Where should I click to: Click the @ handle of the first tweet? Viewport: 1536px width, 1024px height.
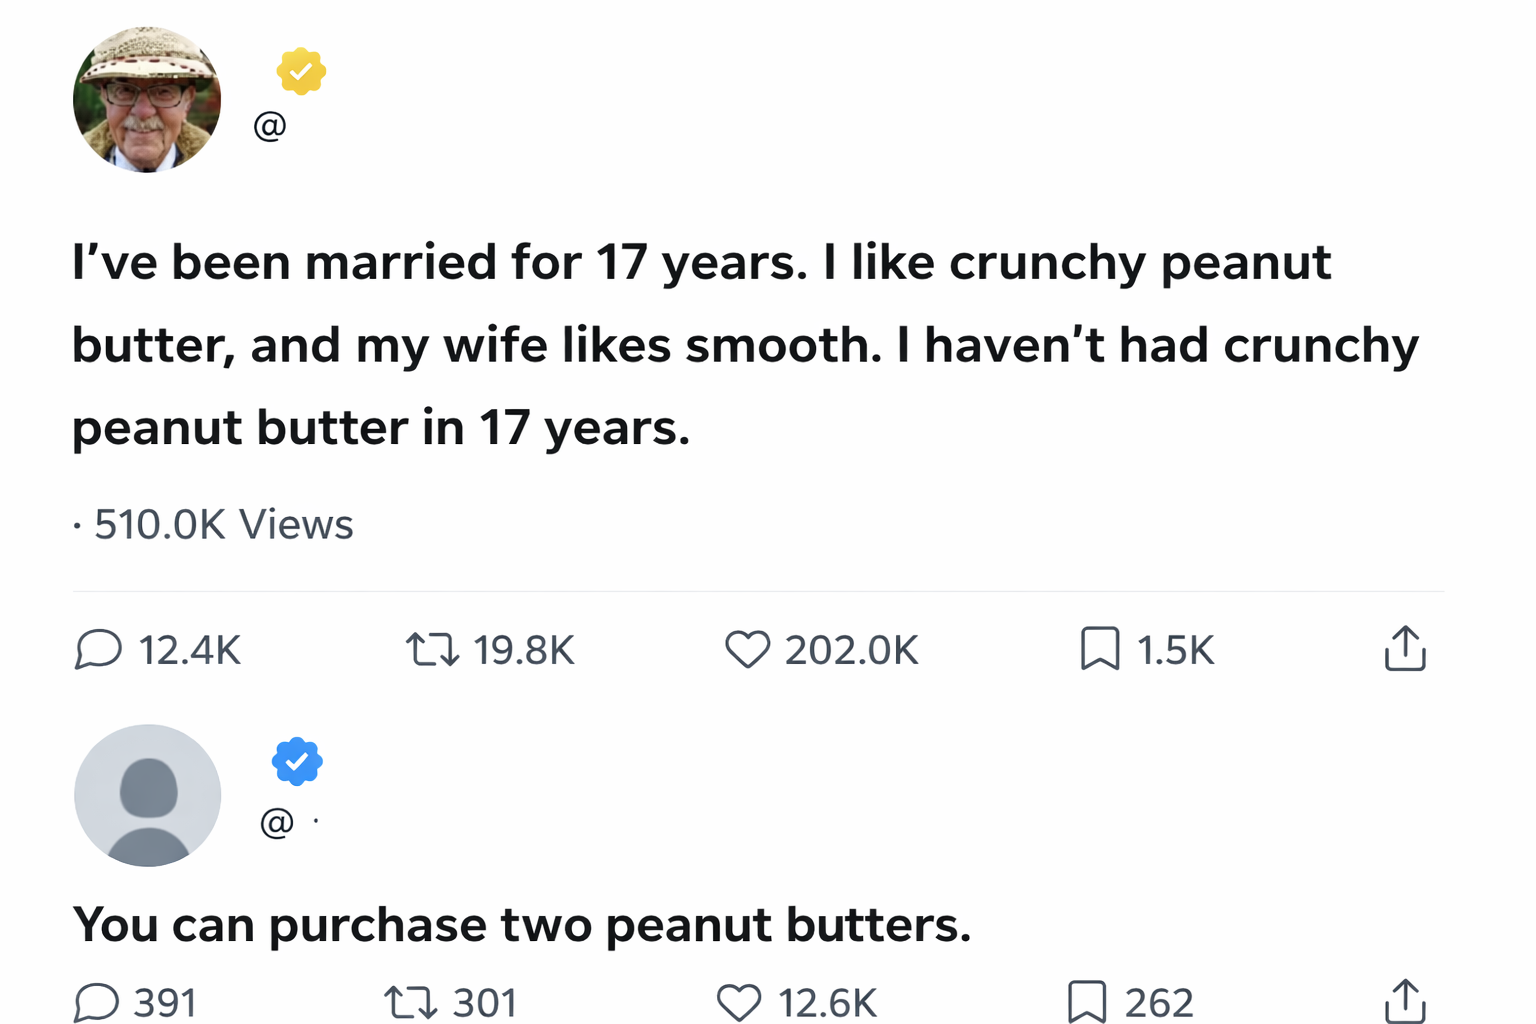(x=268, y=124)
